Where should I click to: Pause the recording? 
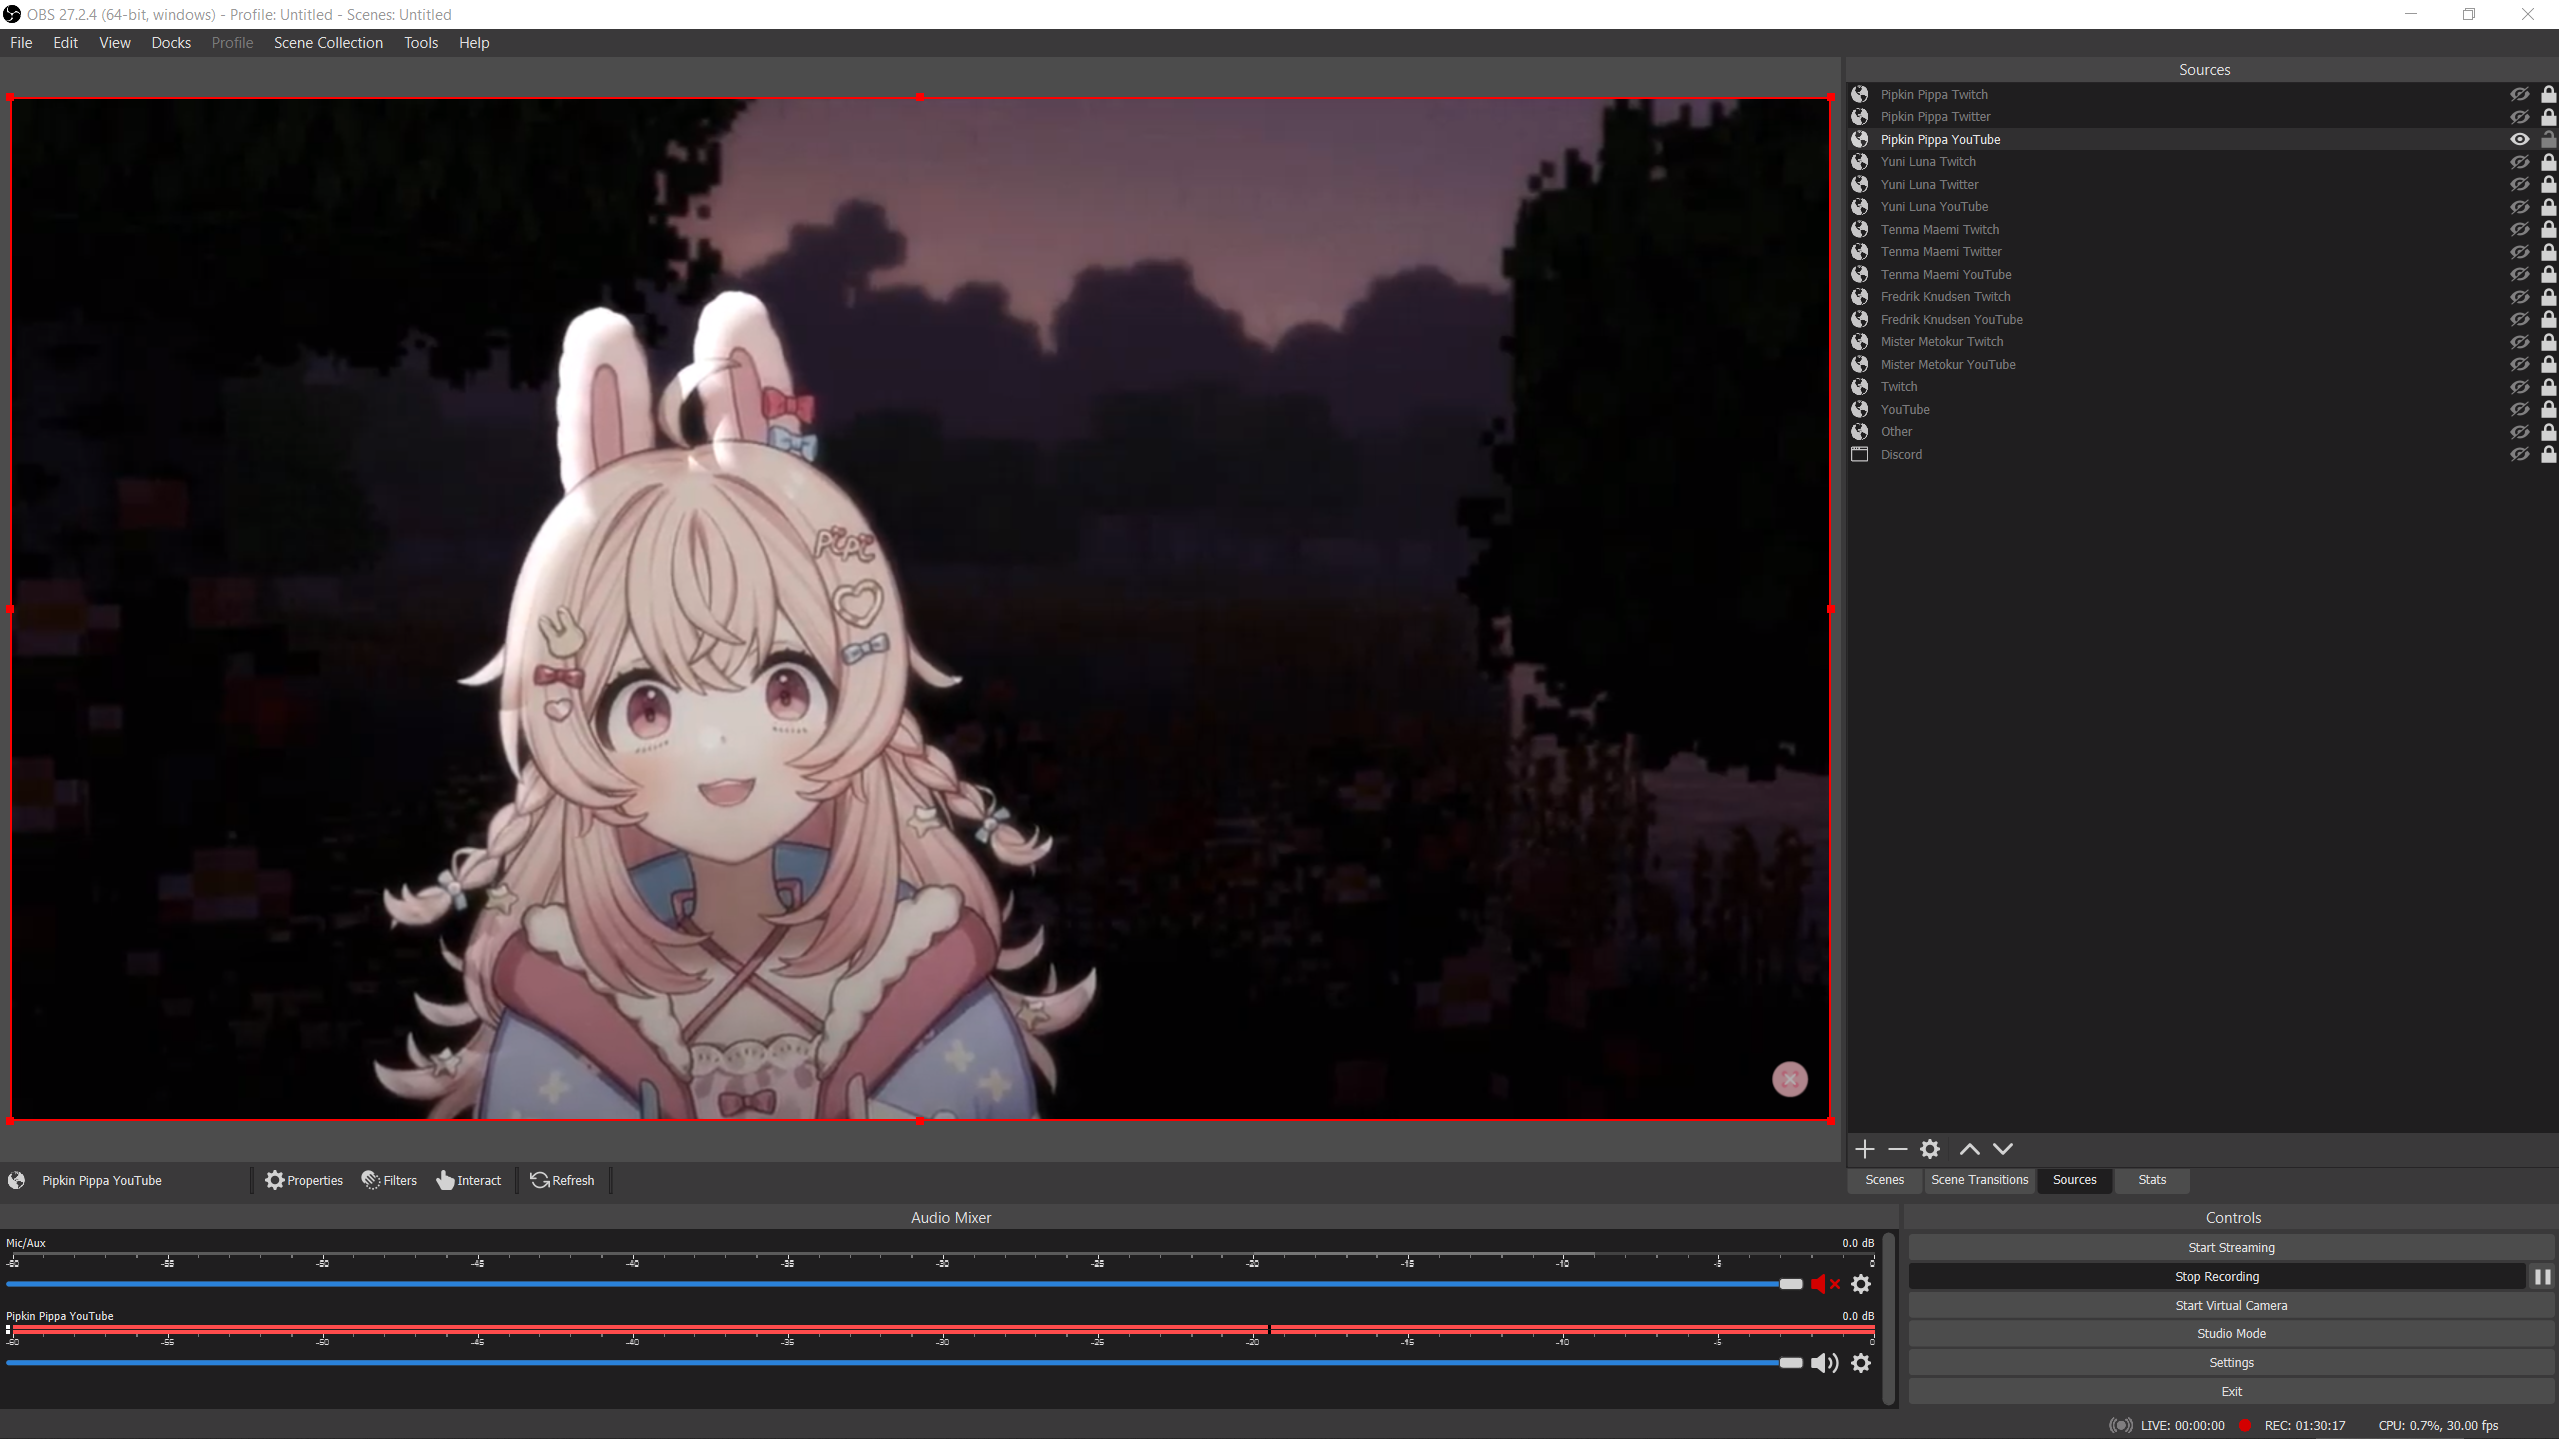click(2542, 1277)
